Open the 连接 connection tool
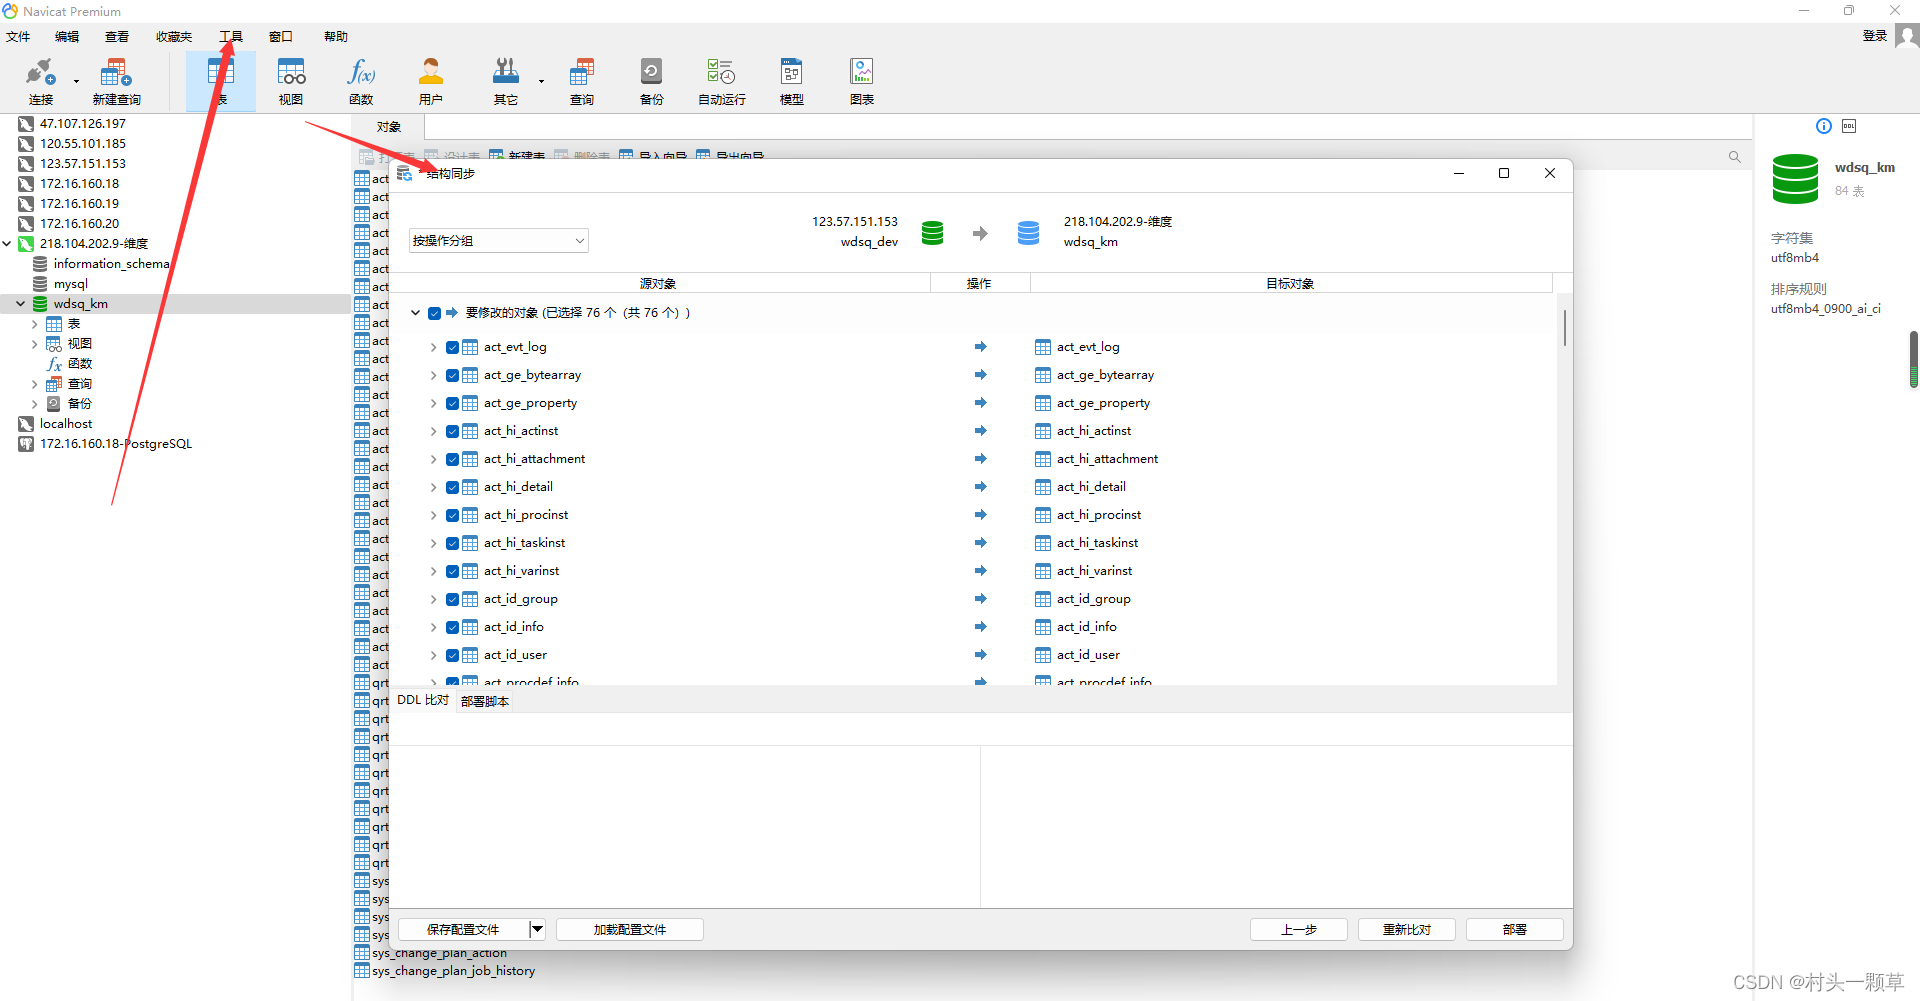This screenshot has width=1920, height=1001. [x=41, y=81]
